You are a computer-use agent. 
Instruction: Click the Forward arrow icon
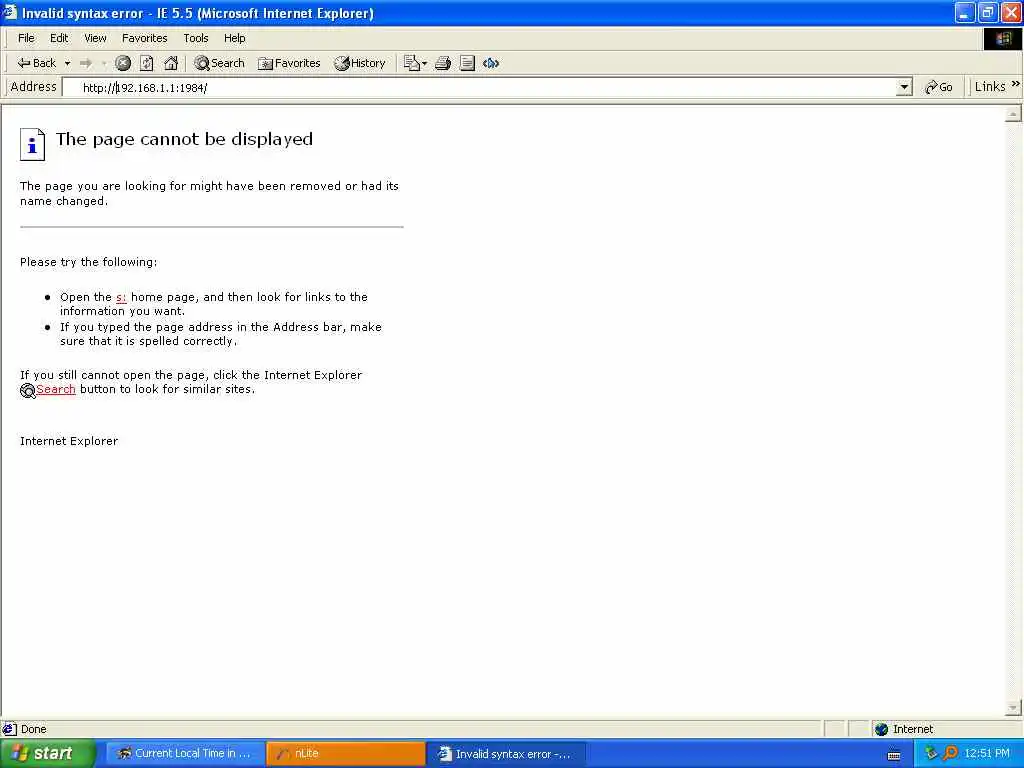(x=86, y=63)
